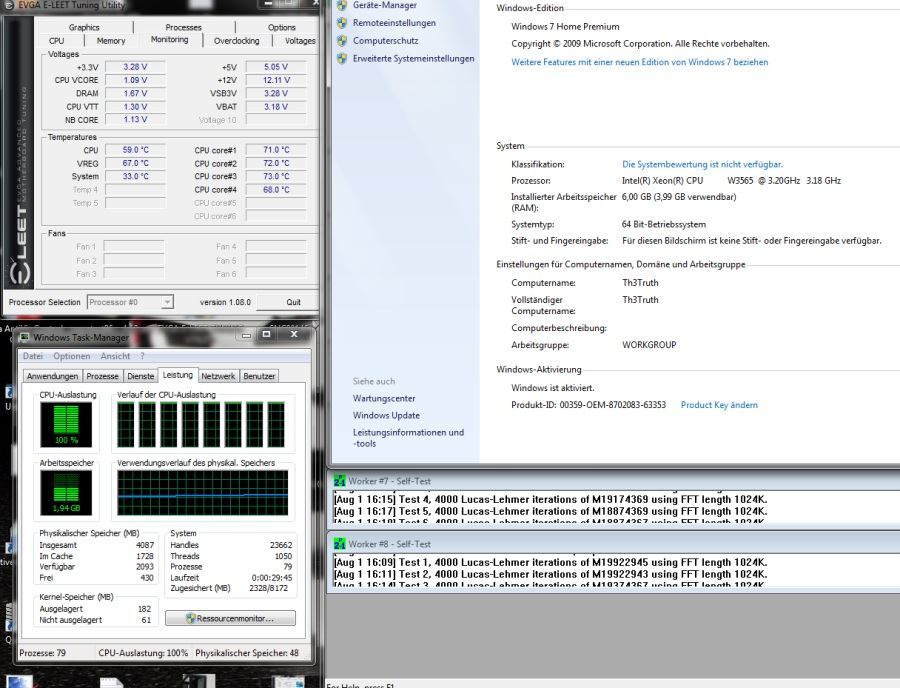Click shield icon beside Computerschutz
The height and width of the screenshot is (688, 900).
343,41
